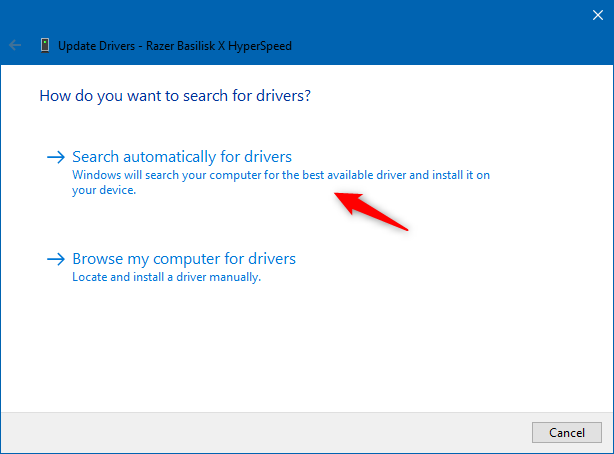Viewport: 614px width, 454px height.
Task: Choose Browse my computer for drivers
Action: (x=184, y=259)
